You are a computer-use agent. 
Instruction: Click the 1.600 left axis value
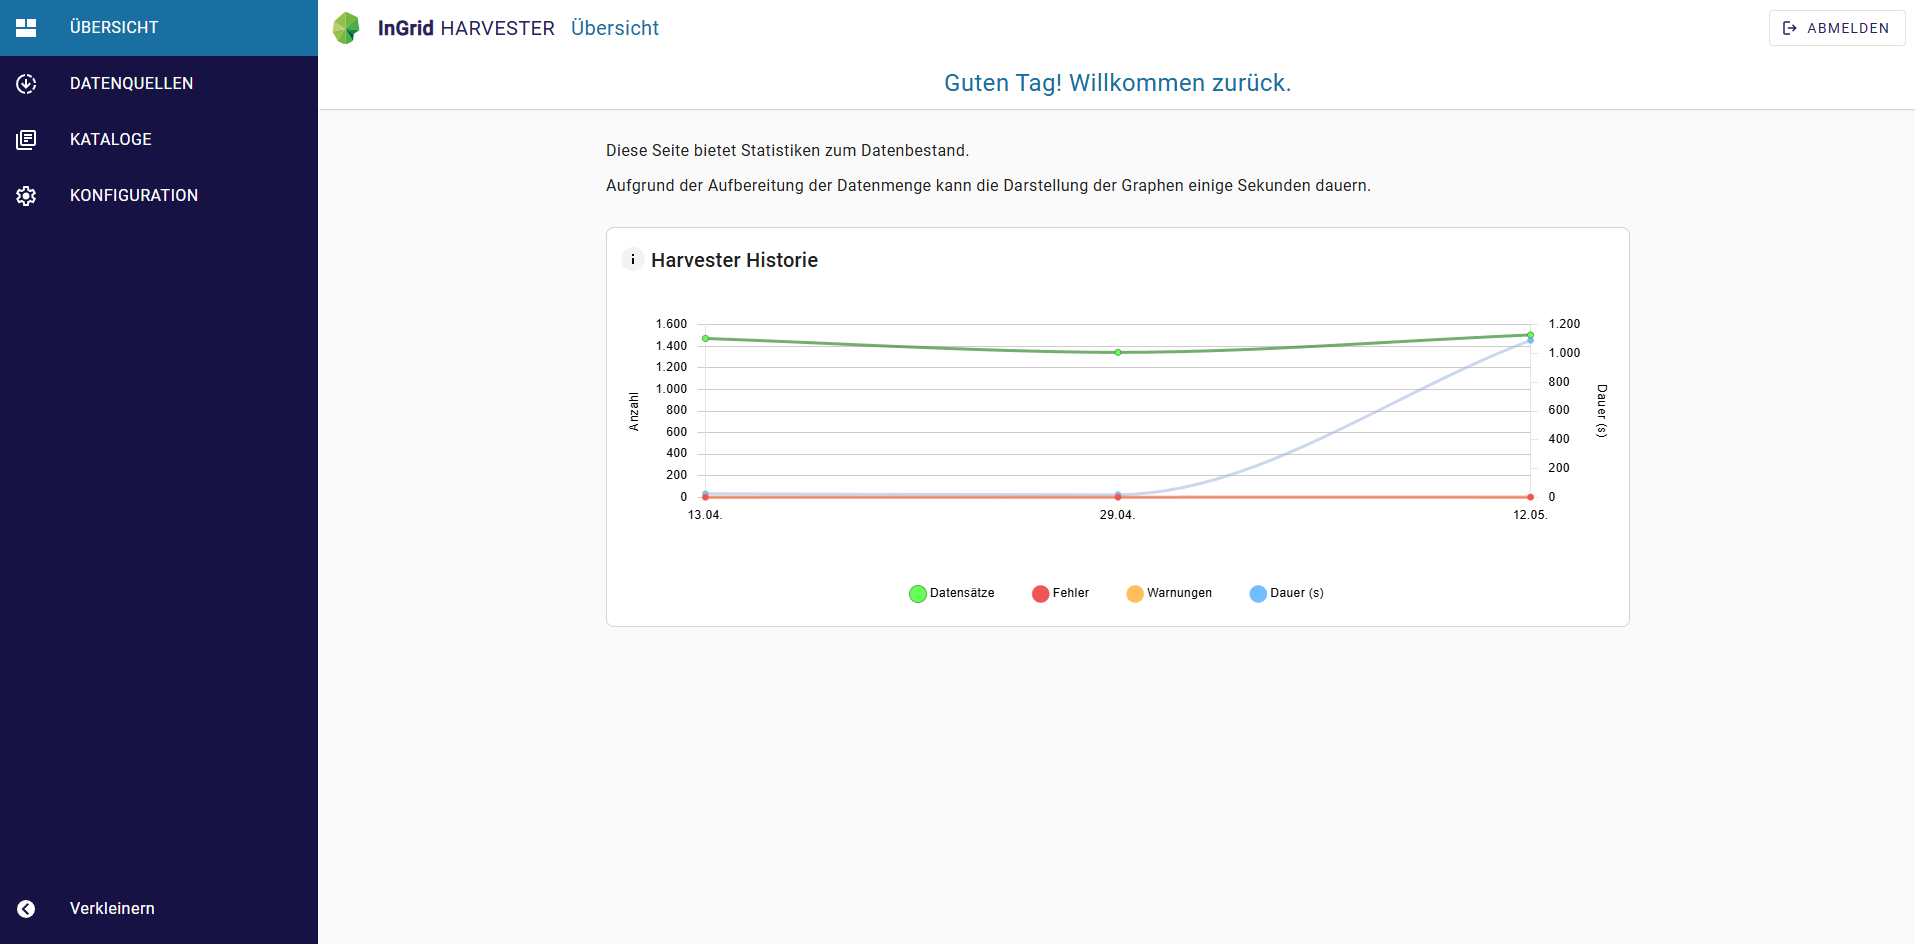pyautogui.click(x=671, y=324)
